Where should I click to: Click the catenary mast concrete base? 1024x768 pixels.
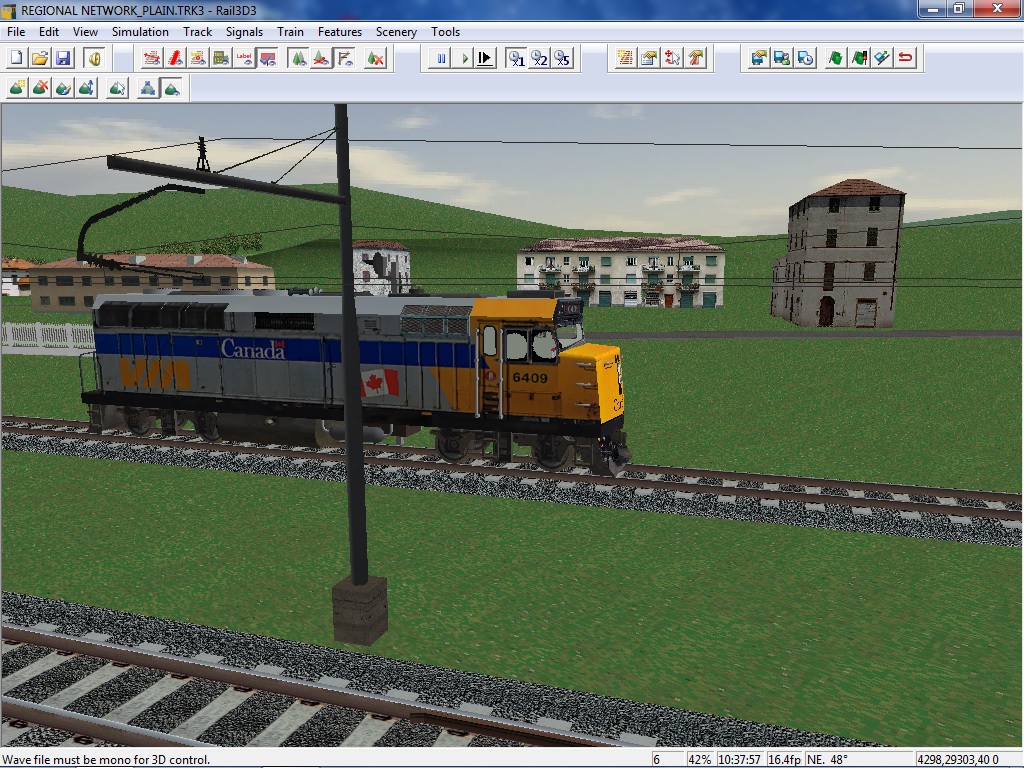pos(360,611)
